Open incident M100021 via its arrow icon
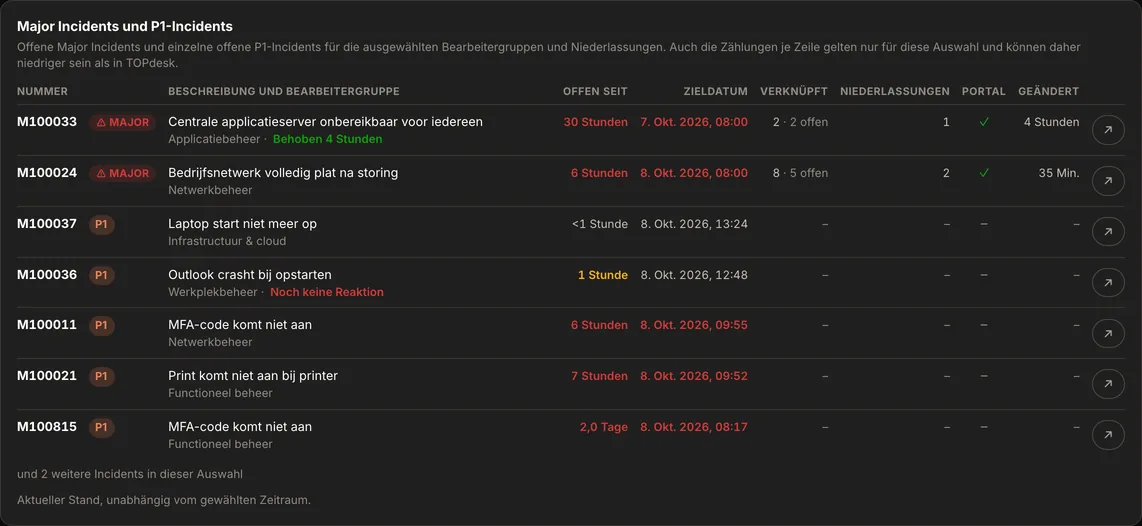The height and width of the screenshot is (526, 1142). (1108, 384)
